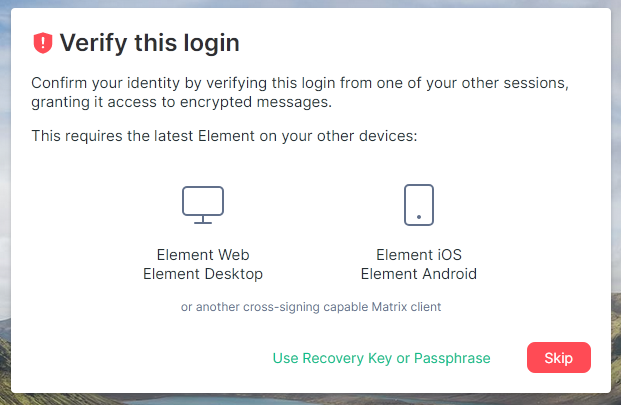Click the latest Element requirement sentence
Screen dimensions: 621x405
tap(224, 136)
